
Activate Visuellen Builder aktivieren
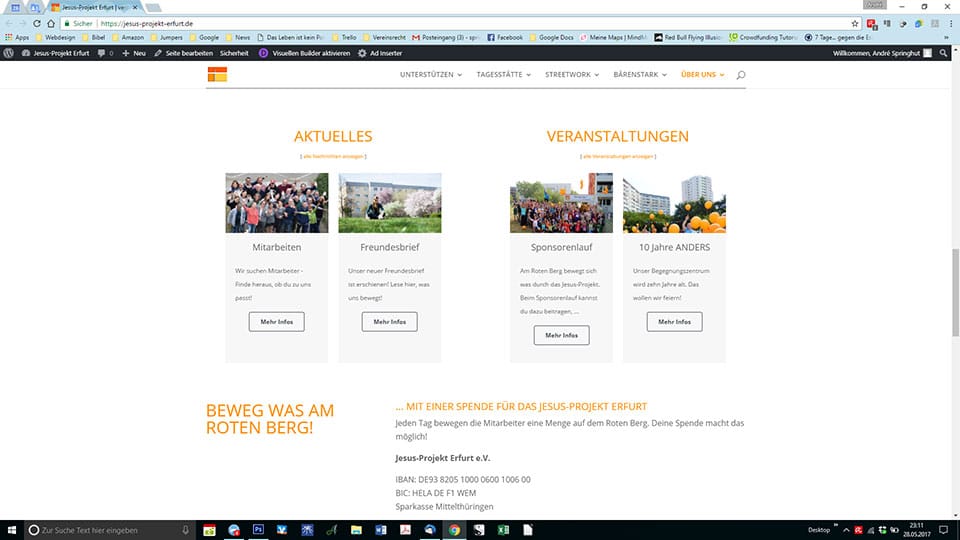point(304,53)
